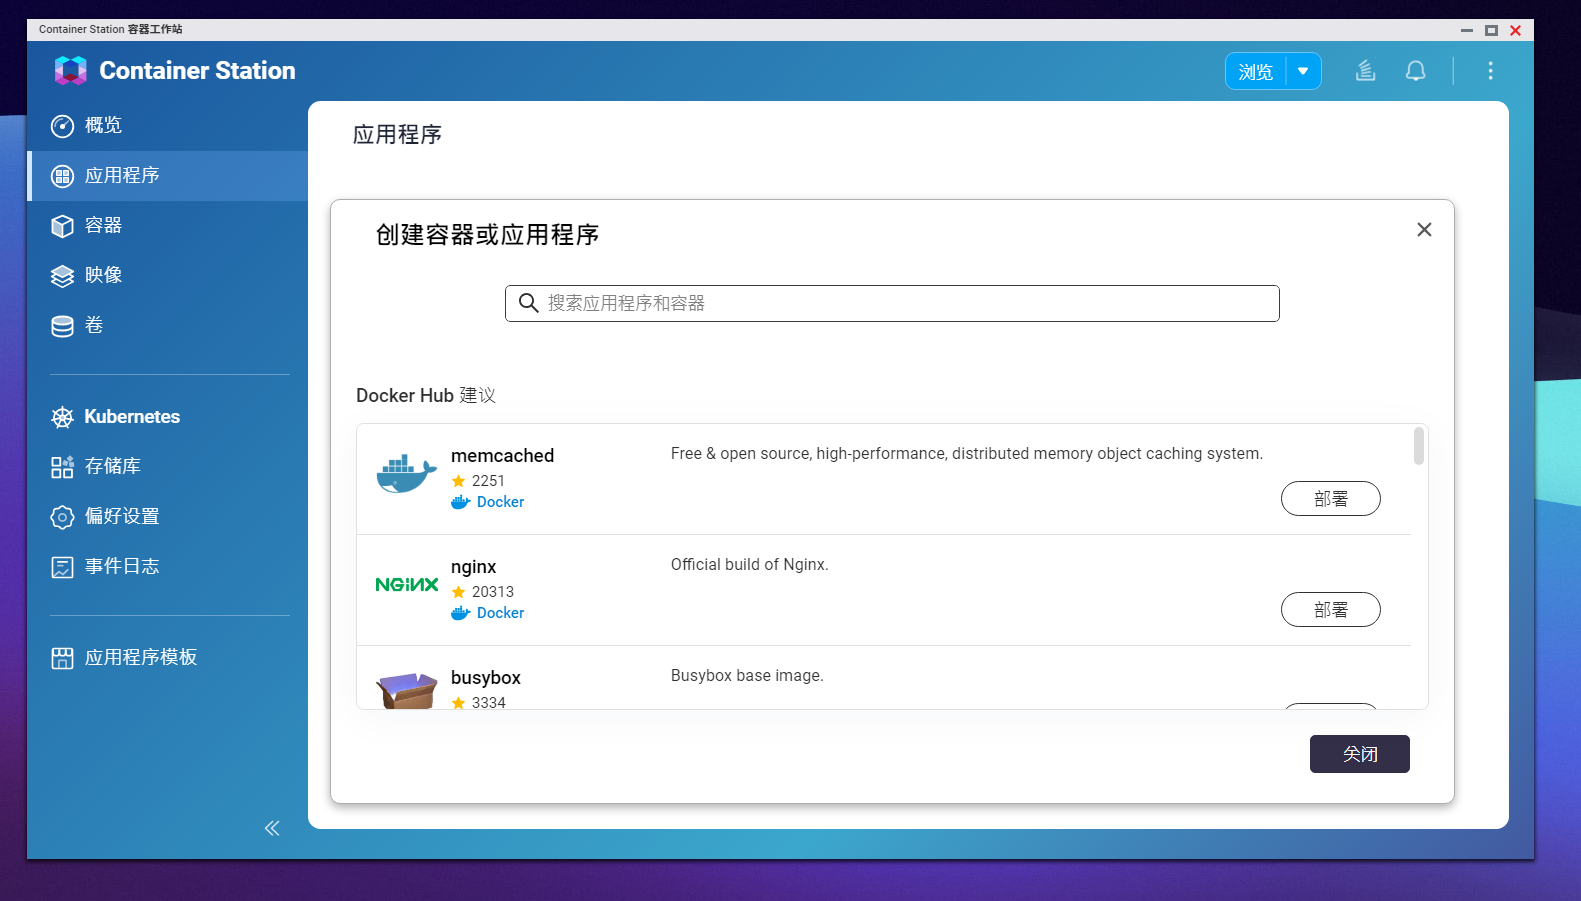Open the notifications bell icon
The image size is (1581, 901).
tap(1415, 71)
